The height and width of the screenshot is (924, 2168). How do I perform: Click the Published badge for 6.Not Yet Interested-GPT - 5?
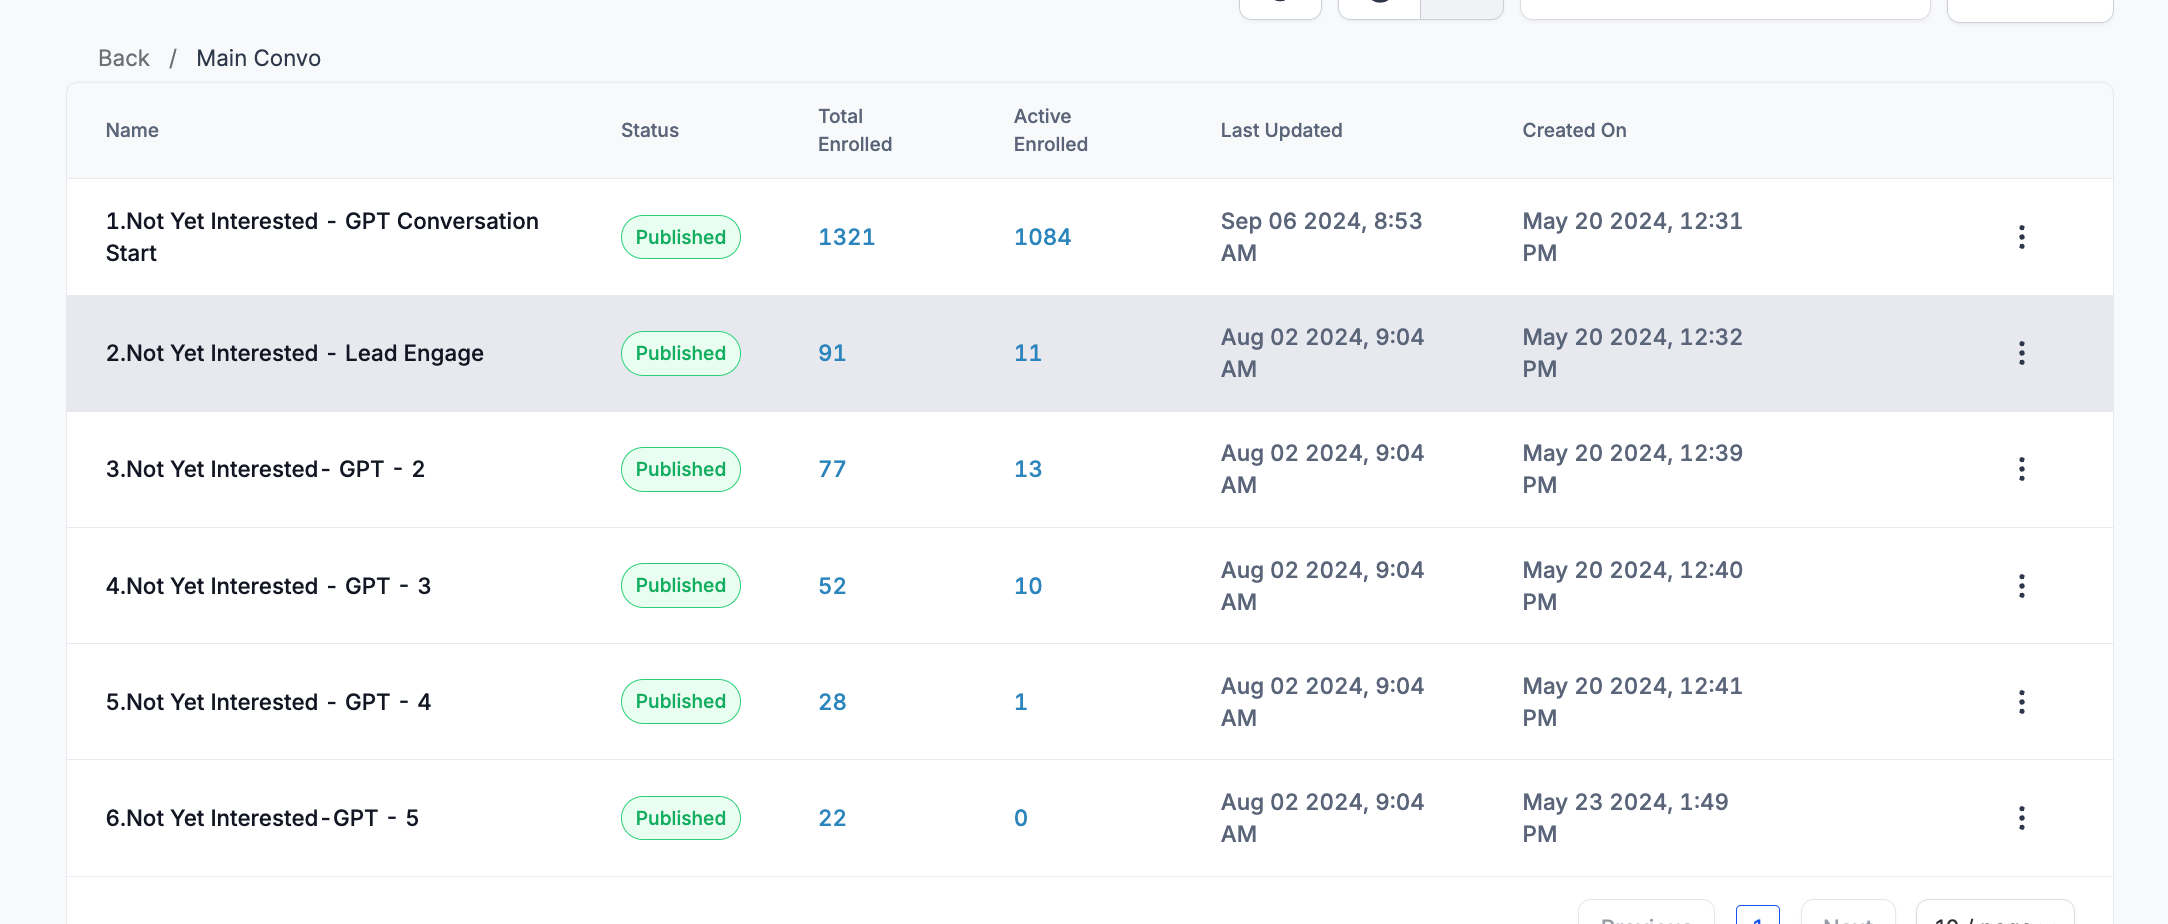pyautogui.click(x=681, y=818)
